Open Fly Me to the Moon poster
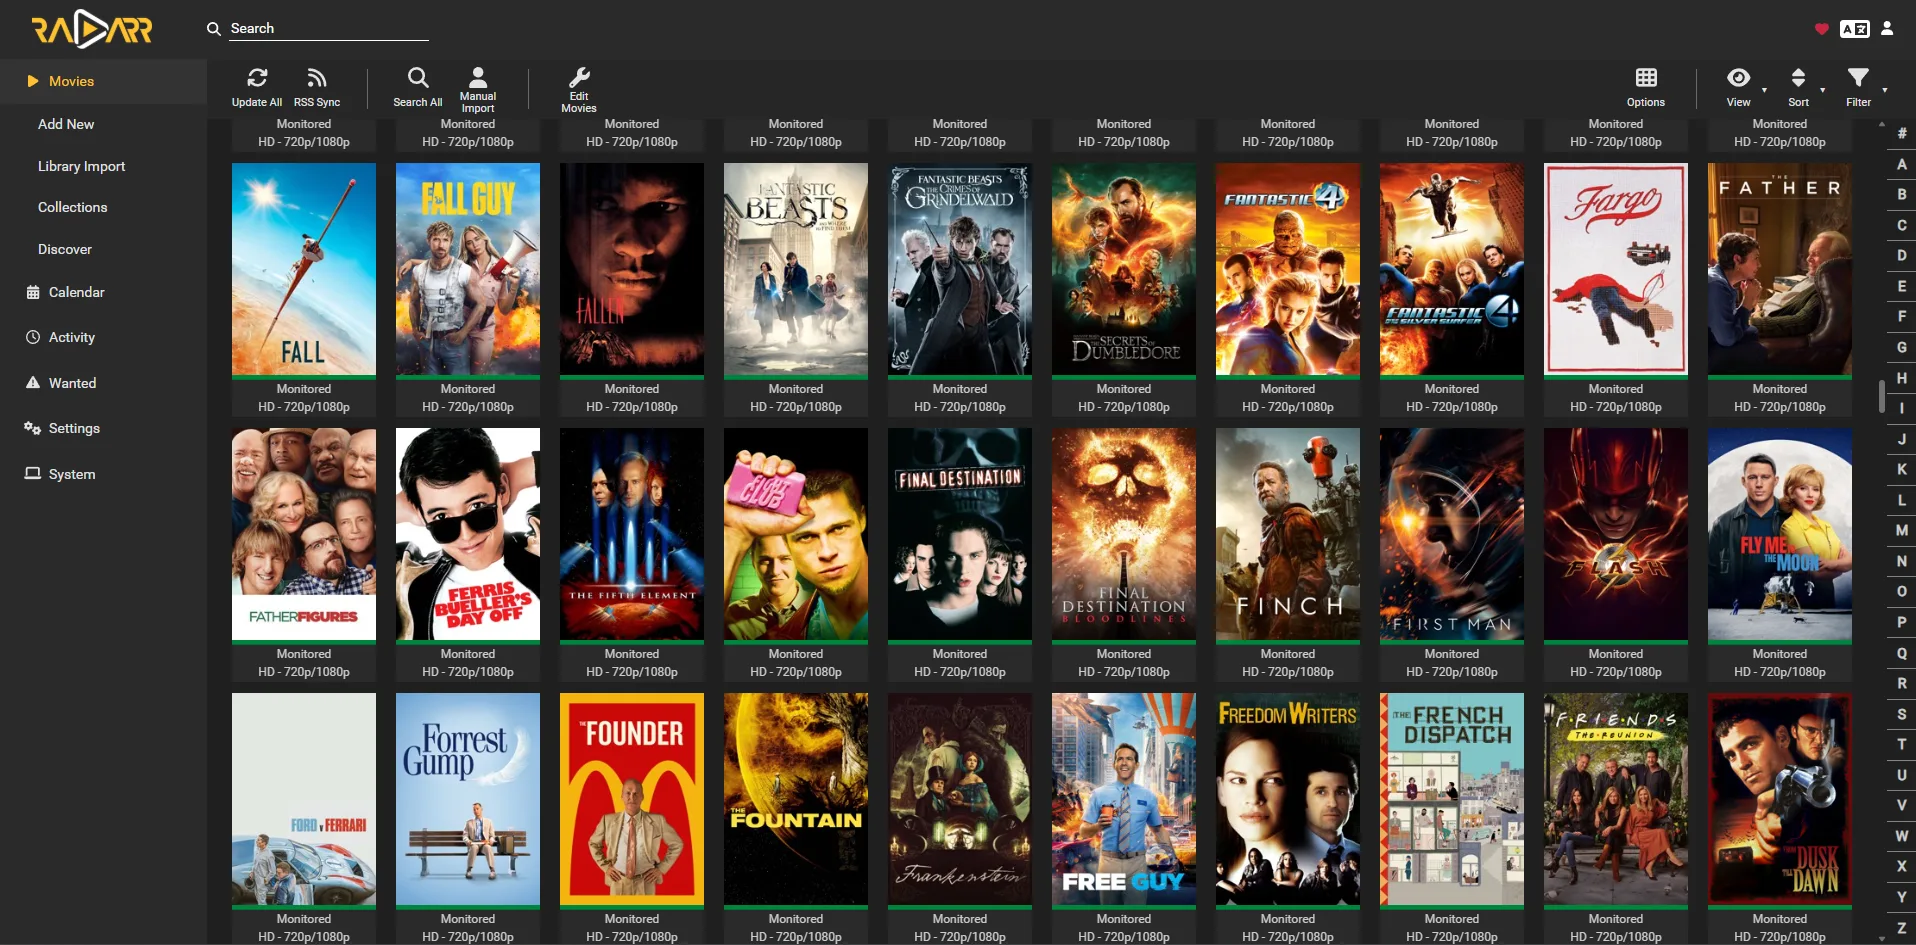Viewport: 1916px width, 945px height. click(1780, 534)
